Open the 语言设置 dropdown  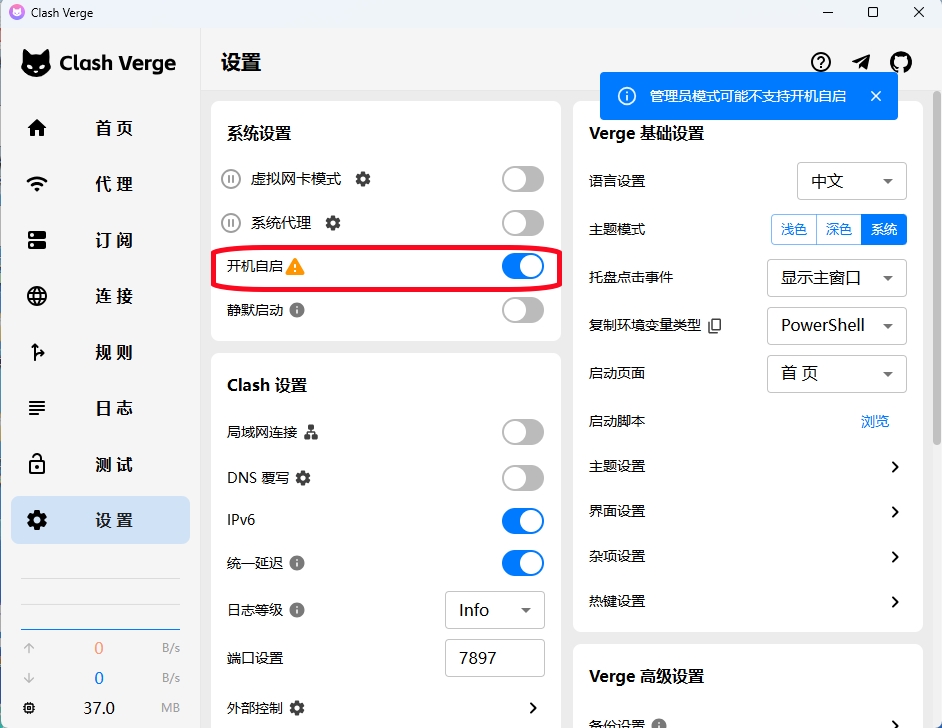[851, 181]
